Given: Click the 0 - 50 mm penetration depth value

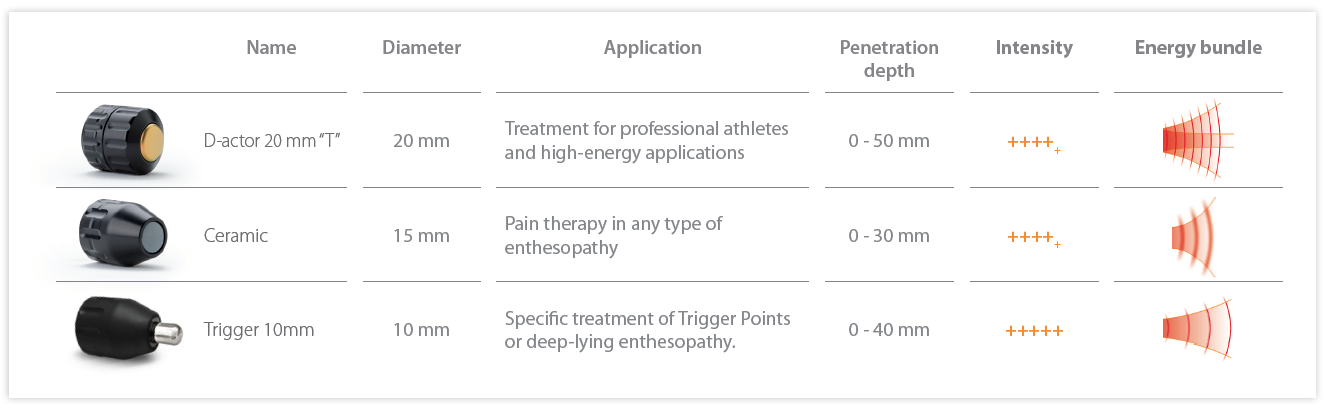Looking at the screenshot, I should pyautogui.click(x=889, y=141).
